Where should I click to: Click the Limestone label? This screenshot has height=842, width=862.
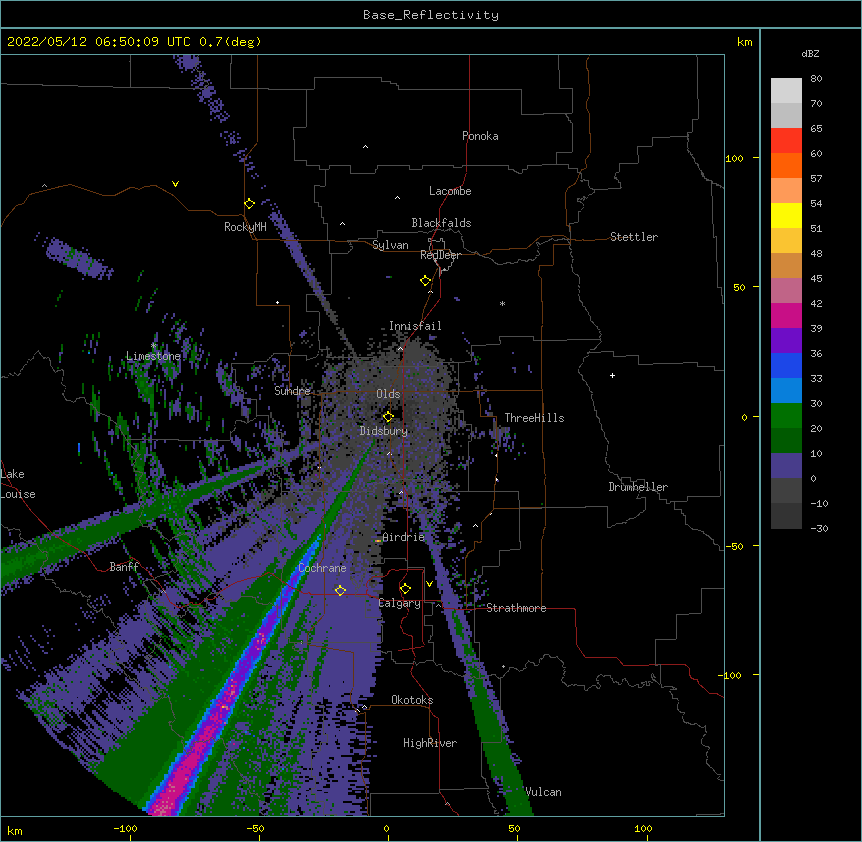(x=153, y=356)
